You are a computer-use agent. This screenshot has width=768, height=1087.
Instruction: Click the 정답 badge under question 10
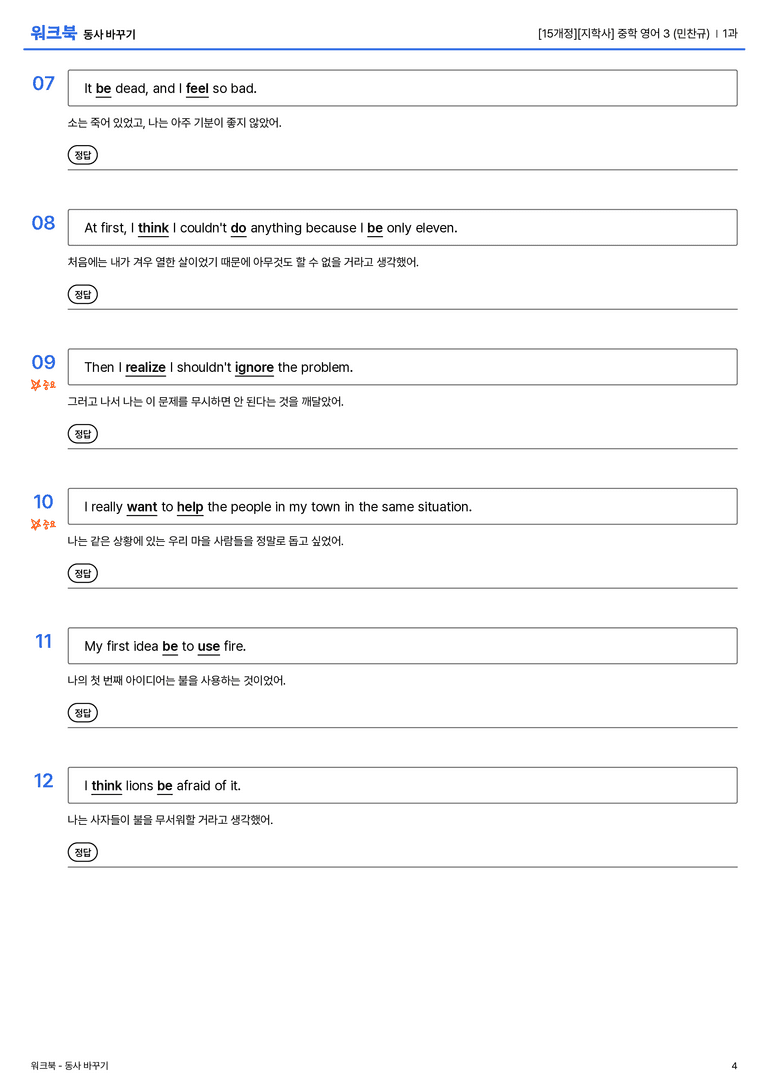click(x=82, y=573)
